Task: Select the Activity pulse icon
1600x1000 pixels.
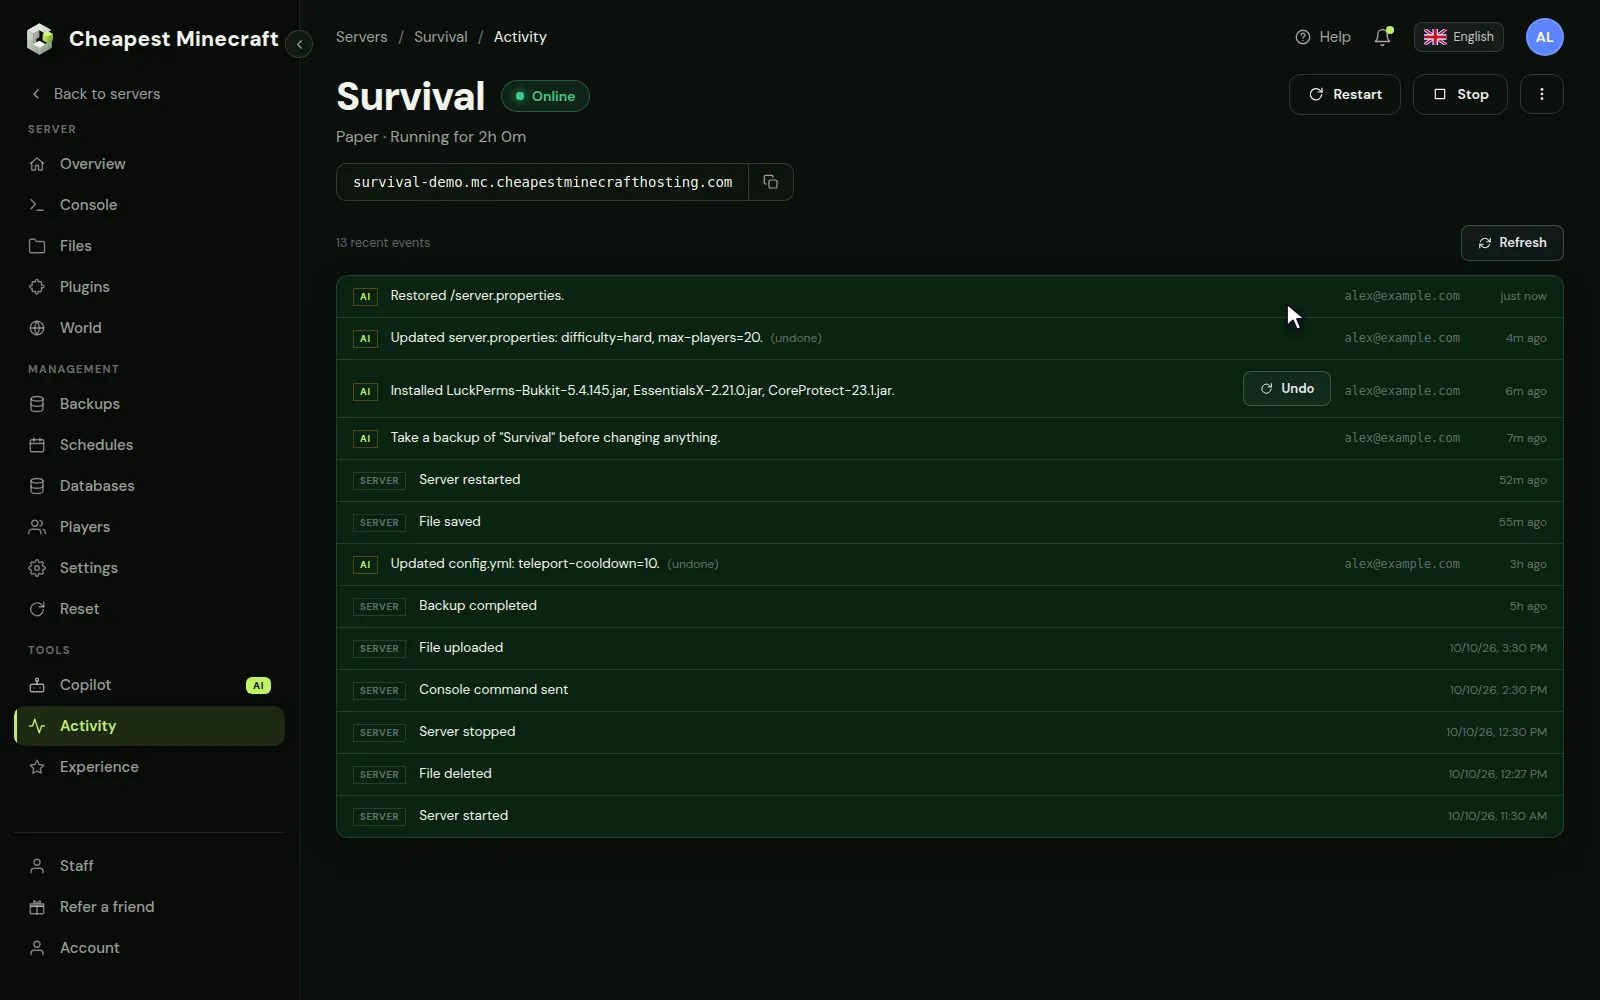Action: 37,726
